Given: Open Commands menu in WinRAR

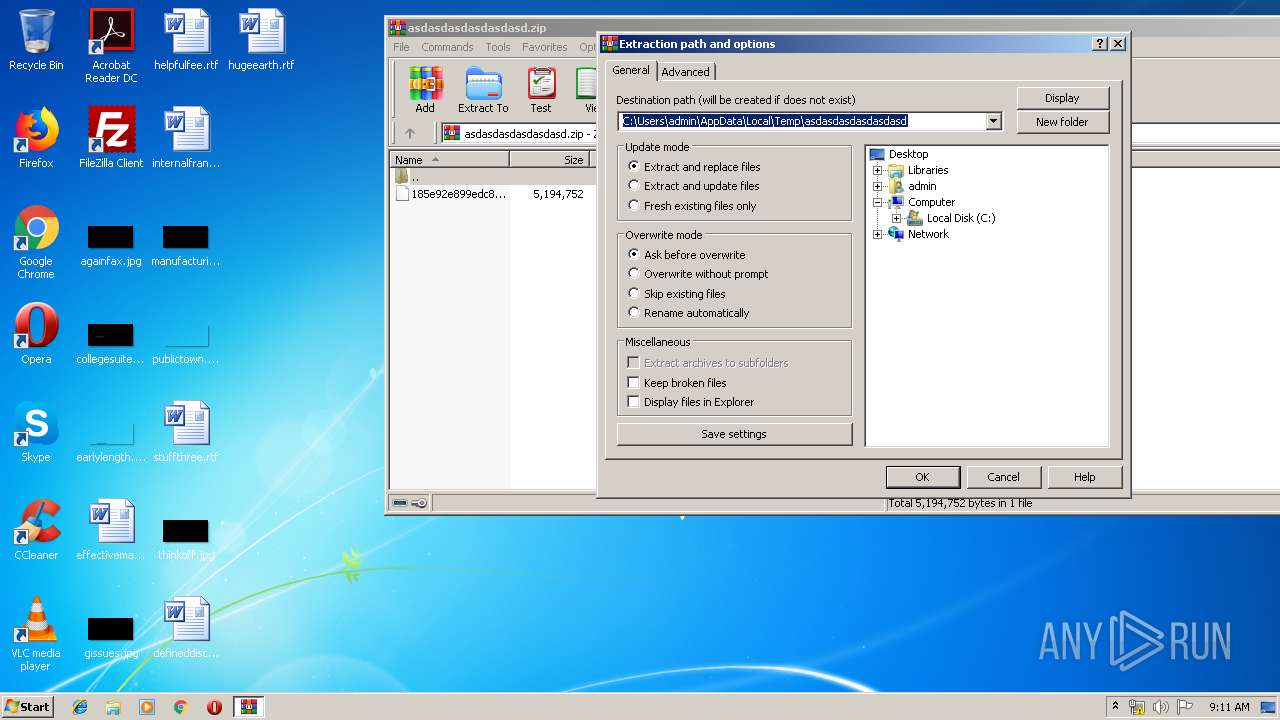Looking at the screenshot, I should pyautogui.click(x=447, y=47).
